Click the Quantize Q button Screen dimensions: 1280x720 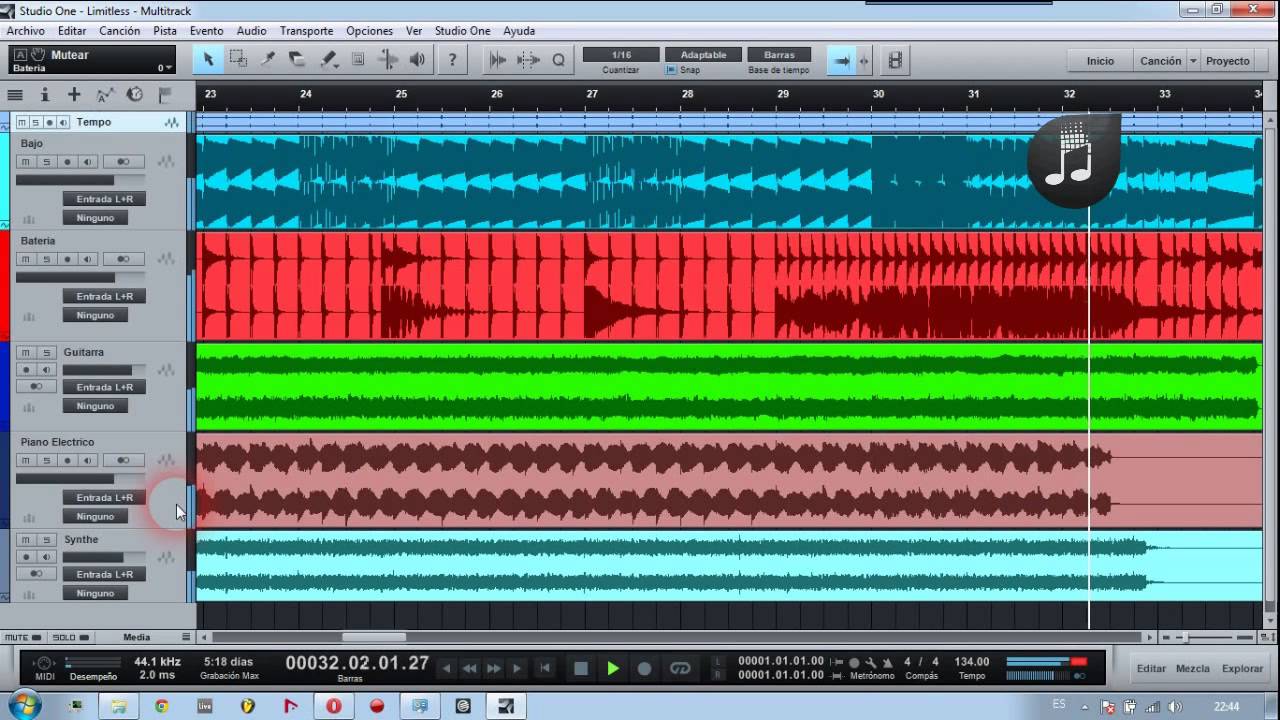[558, 60]
